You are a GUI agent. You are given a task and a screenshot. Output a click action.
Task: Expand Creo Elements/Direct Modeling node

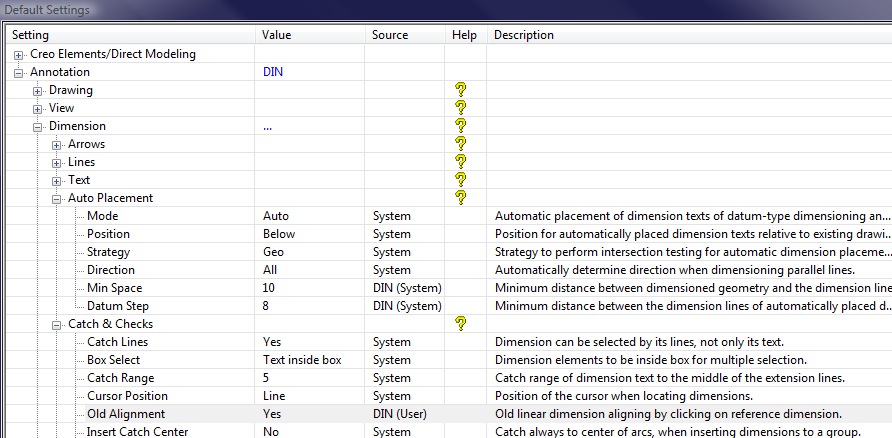[19, 54]
